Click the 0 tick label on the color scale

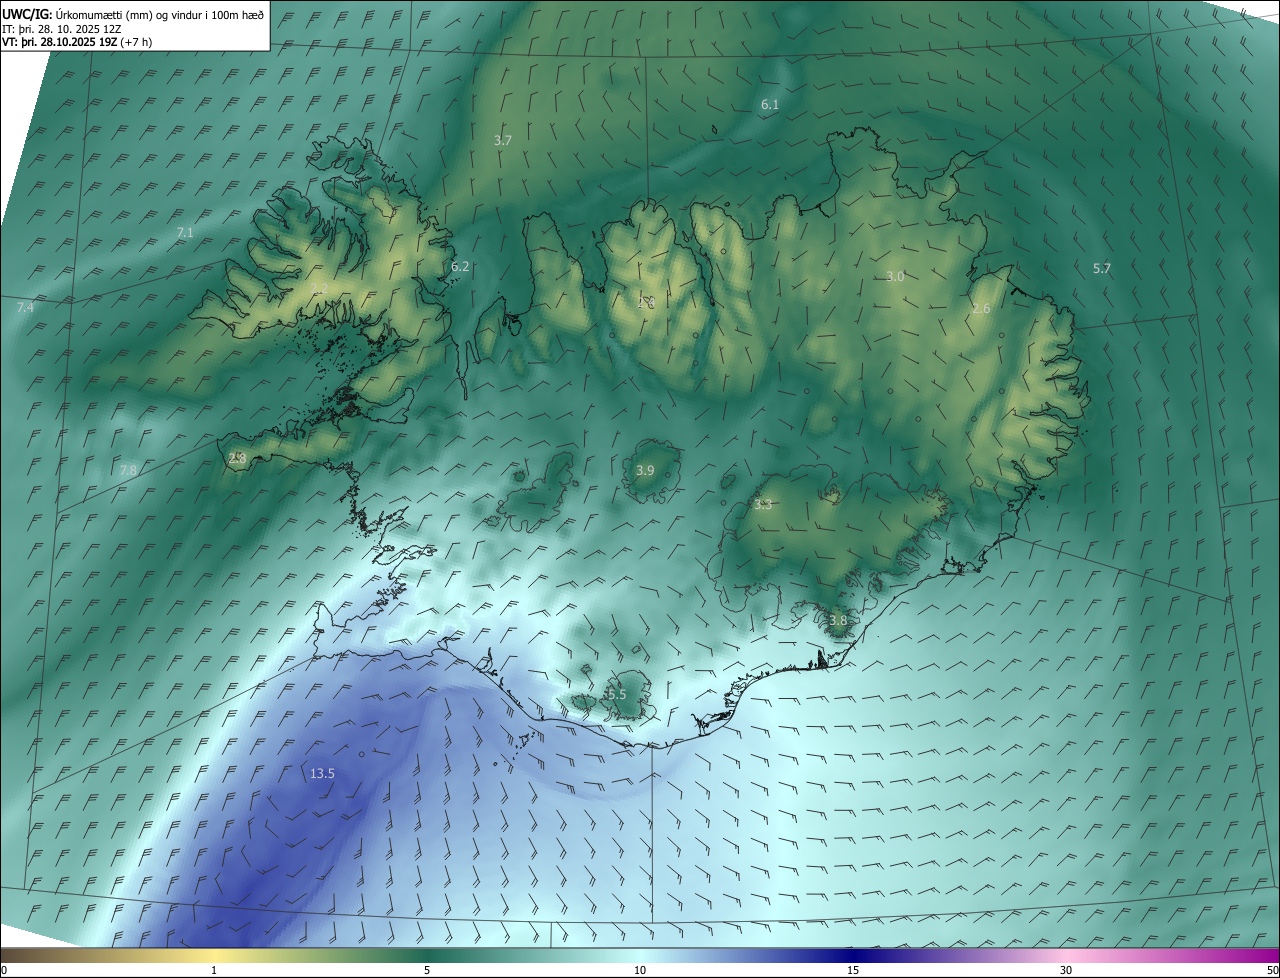[4, 970]
